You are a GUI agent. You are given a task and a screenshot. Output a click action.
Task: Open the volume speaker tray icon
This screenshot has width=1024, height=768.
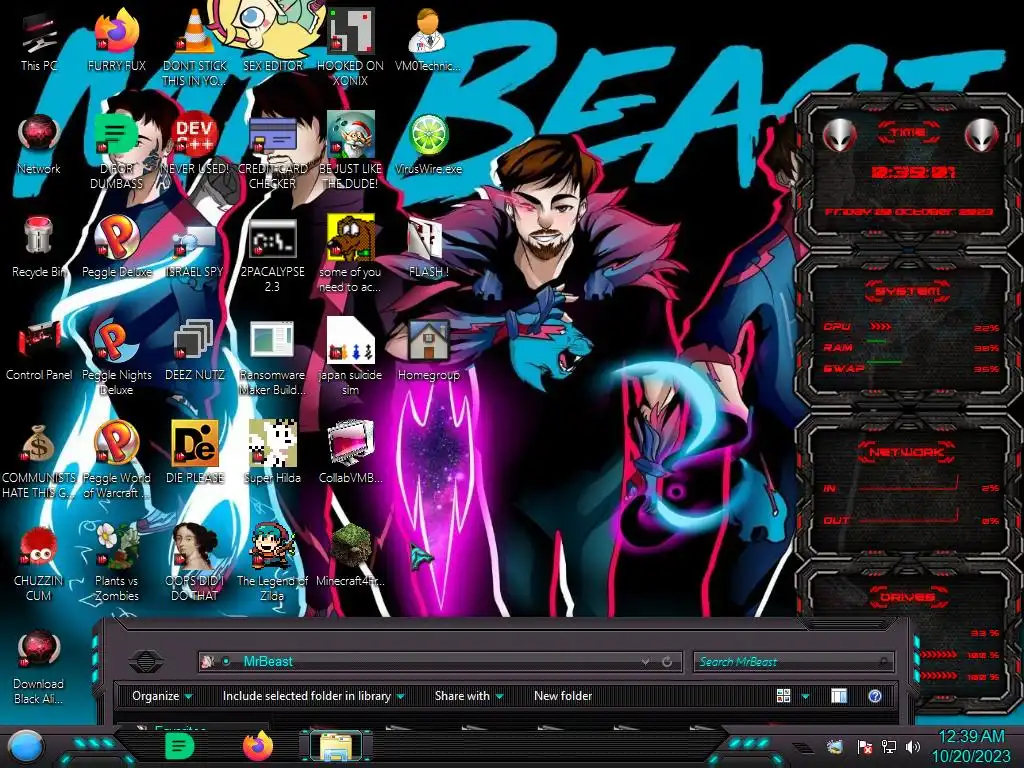(913, 746)
